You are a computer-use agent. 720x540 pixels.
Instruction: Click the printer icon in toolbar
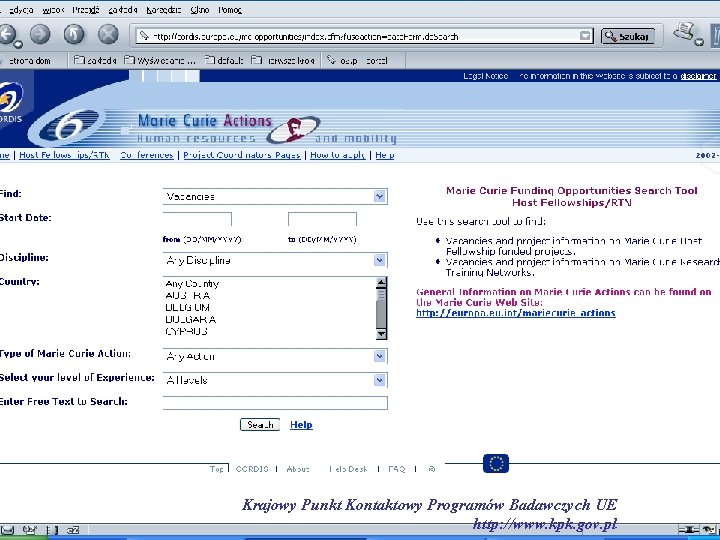685,32
